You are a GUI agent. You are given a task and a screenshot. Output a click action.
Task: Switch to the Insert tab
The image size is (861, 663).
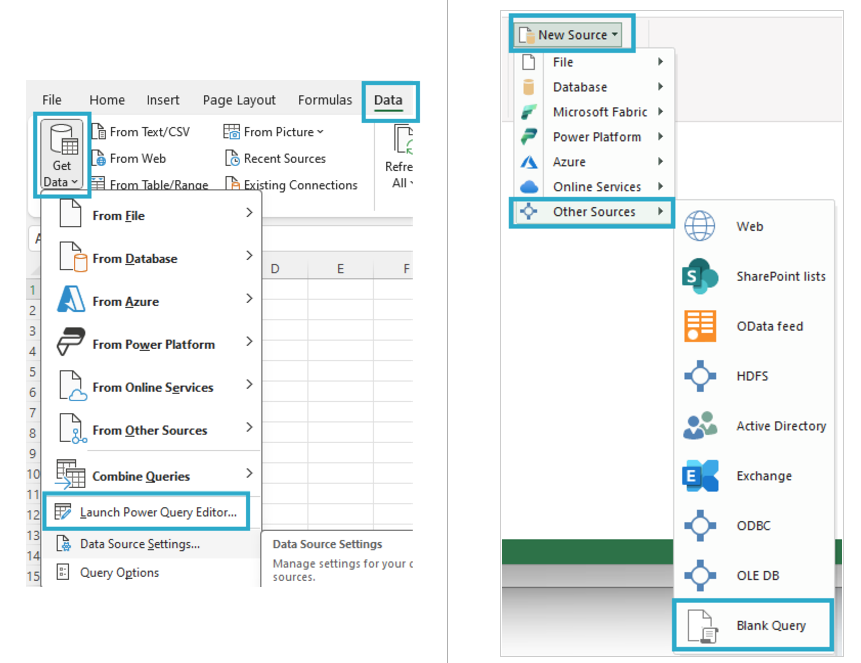163,100
